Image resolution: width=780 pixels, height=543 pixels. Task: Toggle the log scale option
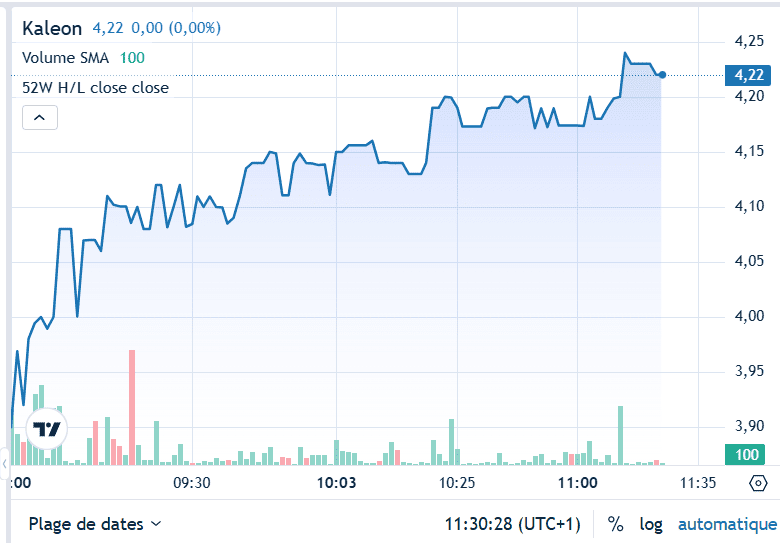[651, 524]
